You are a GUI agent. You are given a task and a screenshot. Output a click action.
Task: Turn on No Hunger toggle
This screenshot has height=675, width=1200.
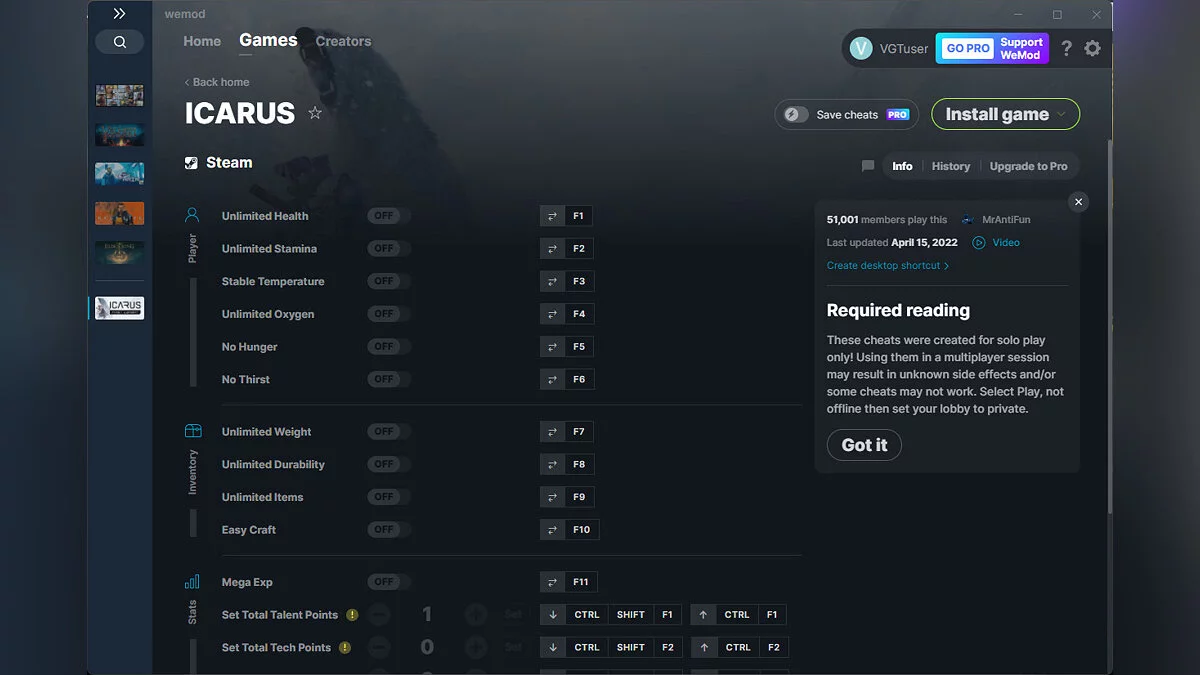pos(388,346)
